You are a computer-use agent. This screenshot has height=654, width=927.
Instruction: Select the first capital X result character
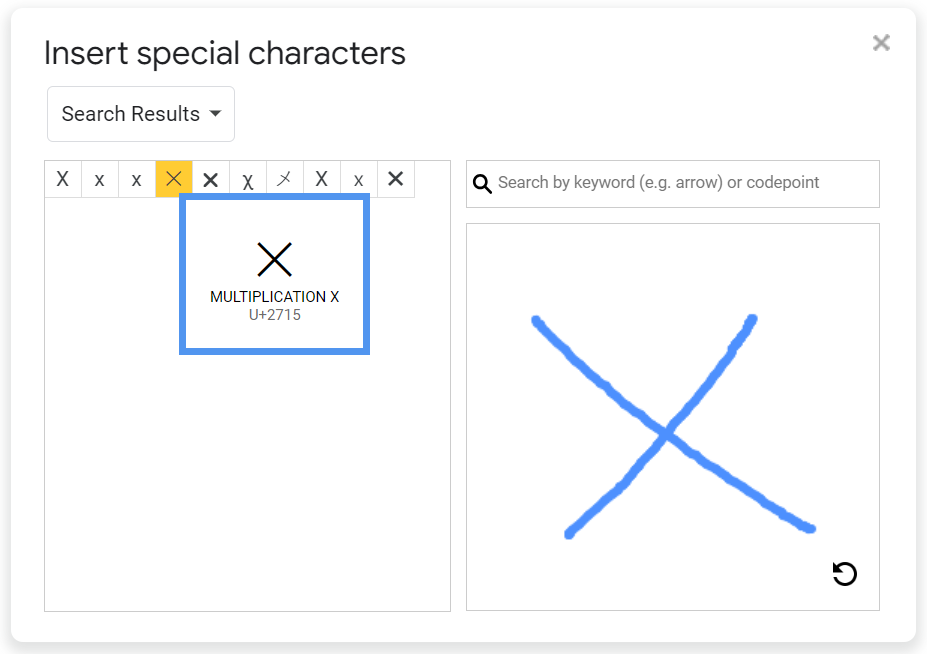[63, 180]
